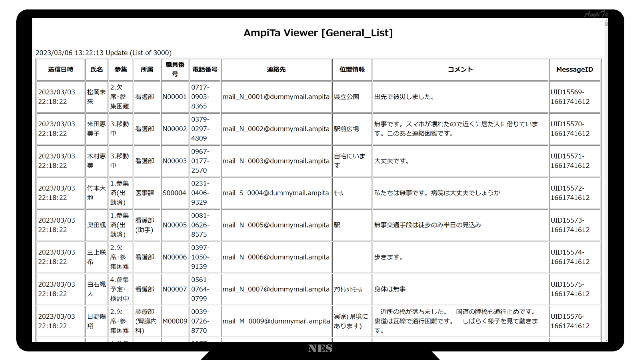The width and height of the screenshot is (640, 360).
Task: Click the mail_N_0006@dummymail.ampita address
Action: pyautogui.click(x=276, y=257)
